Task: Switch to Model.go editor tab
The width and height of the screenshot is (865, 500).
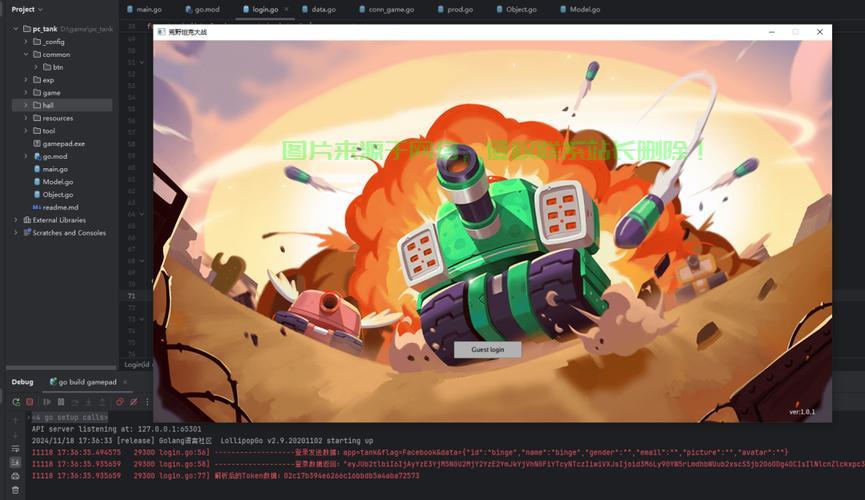Action: pos(580,9)
